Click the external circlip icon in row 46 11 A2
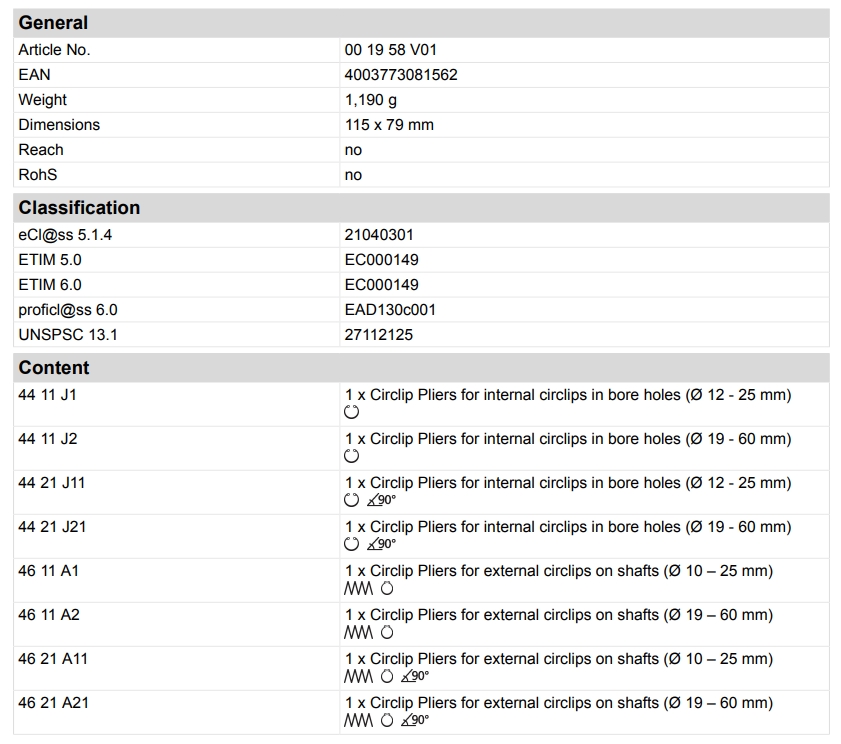 [387, 632]
